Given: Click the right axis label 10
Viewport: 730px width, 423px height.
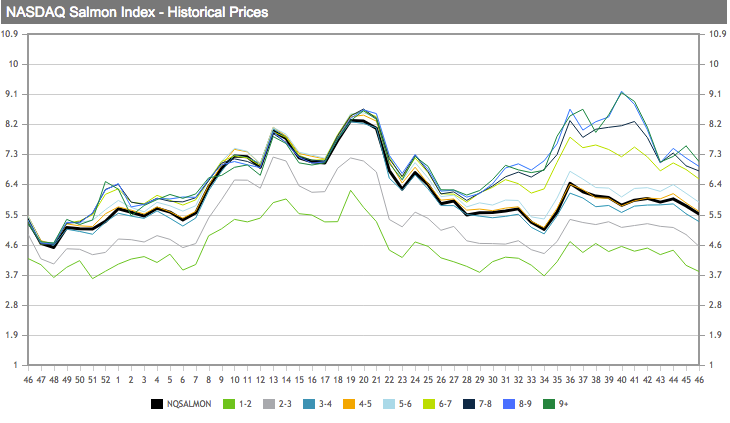Looking at the screenshot, I should pyautogui.click(x=714, y=64).
